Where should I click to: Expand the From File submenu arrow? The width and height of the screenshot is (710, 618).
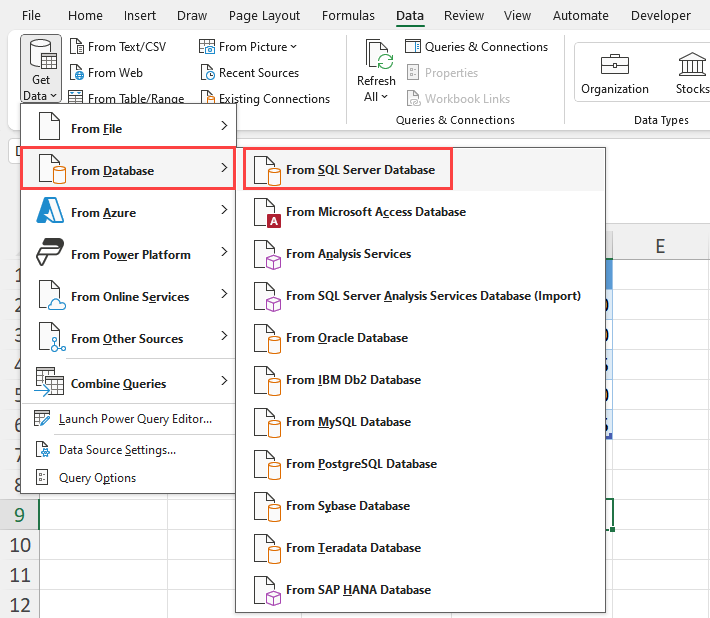(224, 125)
